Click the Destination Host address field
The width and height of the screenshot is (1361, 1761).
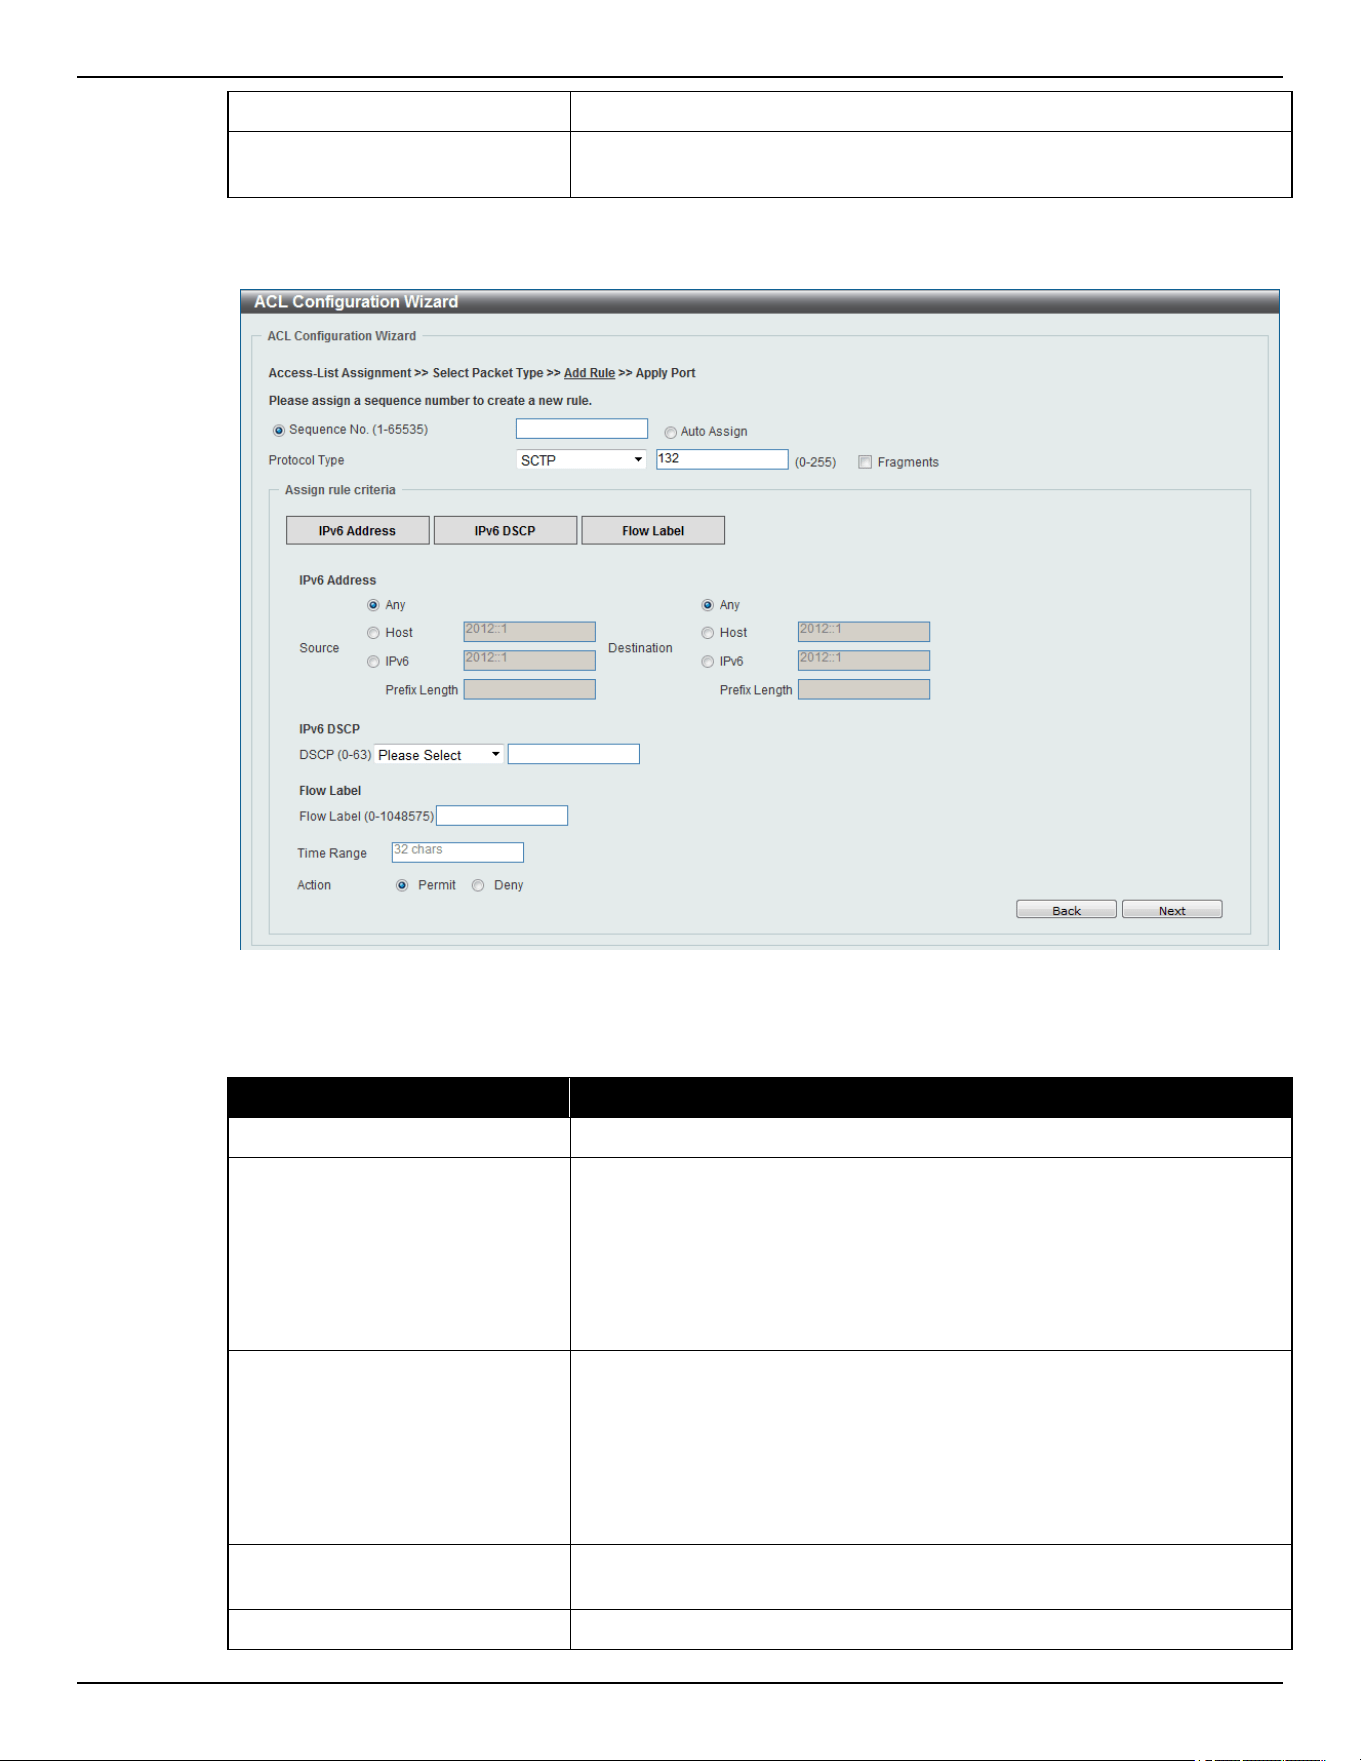pos(864,632)
